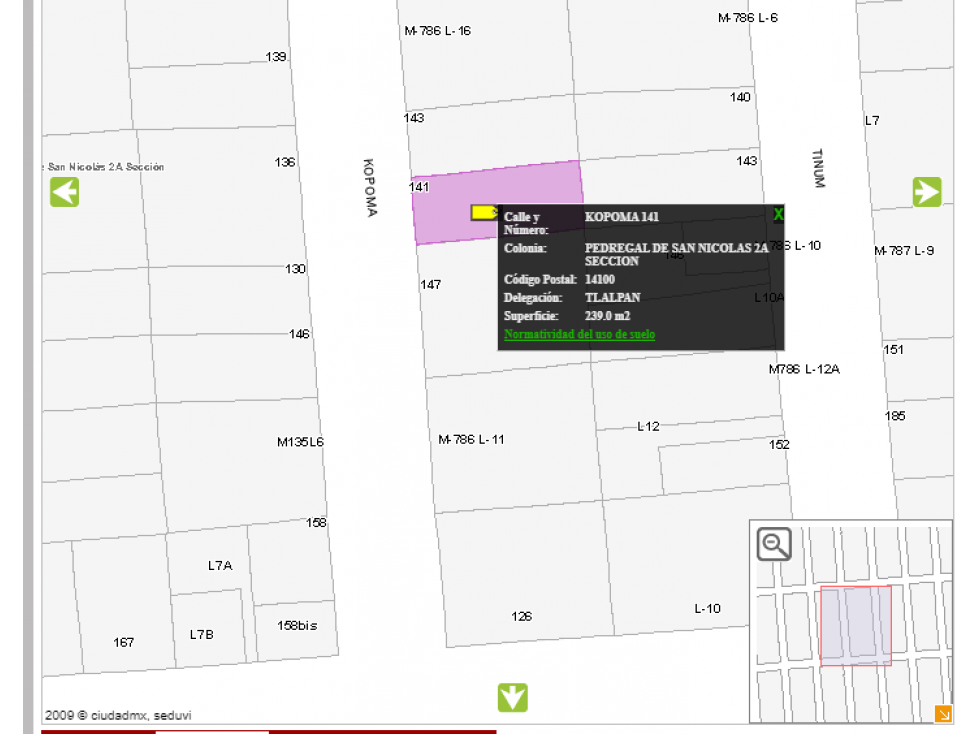Click the KOPOMA 141 address in popup
Viewport: 979px width, 734px height.
pos(622,217)
